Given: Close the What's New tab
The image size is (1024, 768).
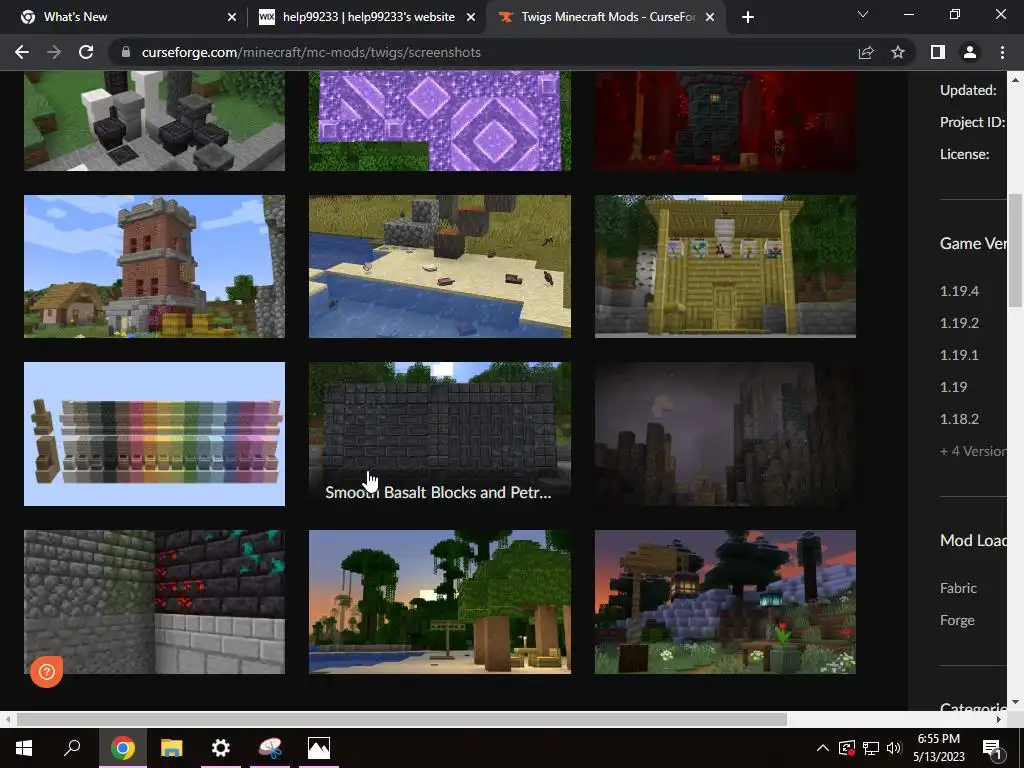Looking at the screenshot, I should click(x=232, y=17).
